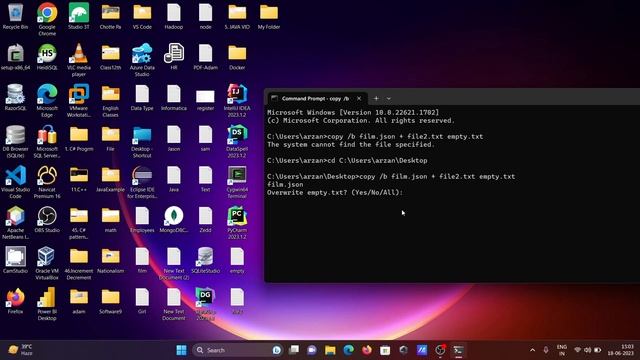
Task: Select Power BI Desktop shortcut icon
Action: click(47, 304)
